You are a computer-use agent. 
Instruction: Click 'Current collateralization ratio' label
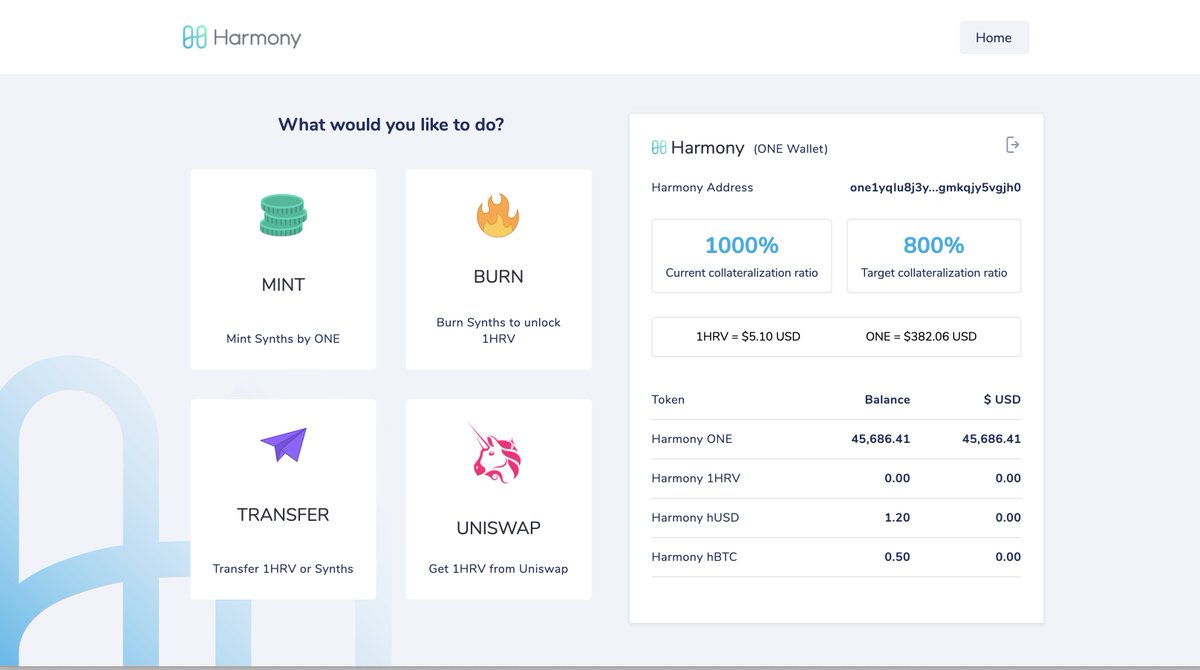tap(741, 273)
